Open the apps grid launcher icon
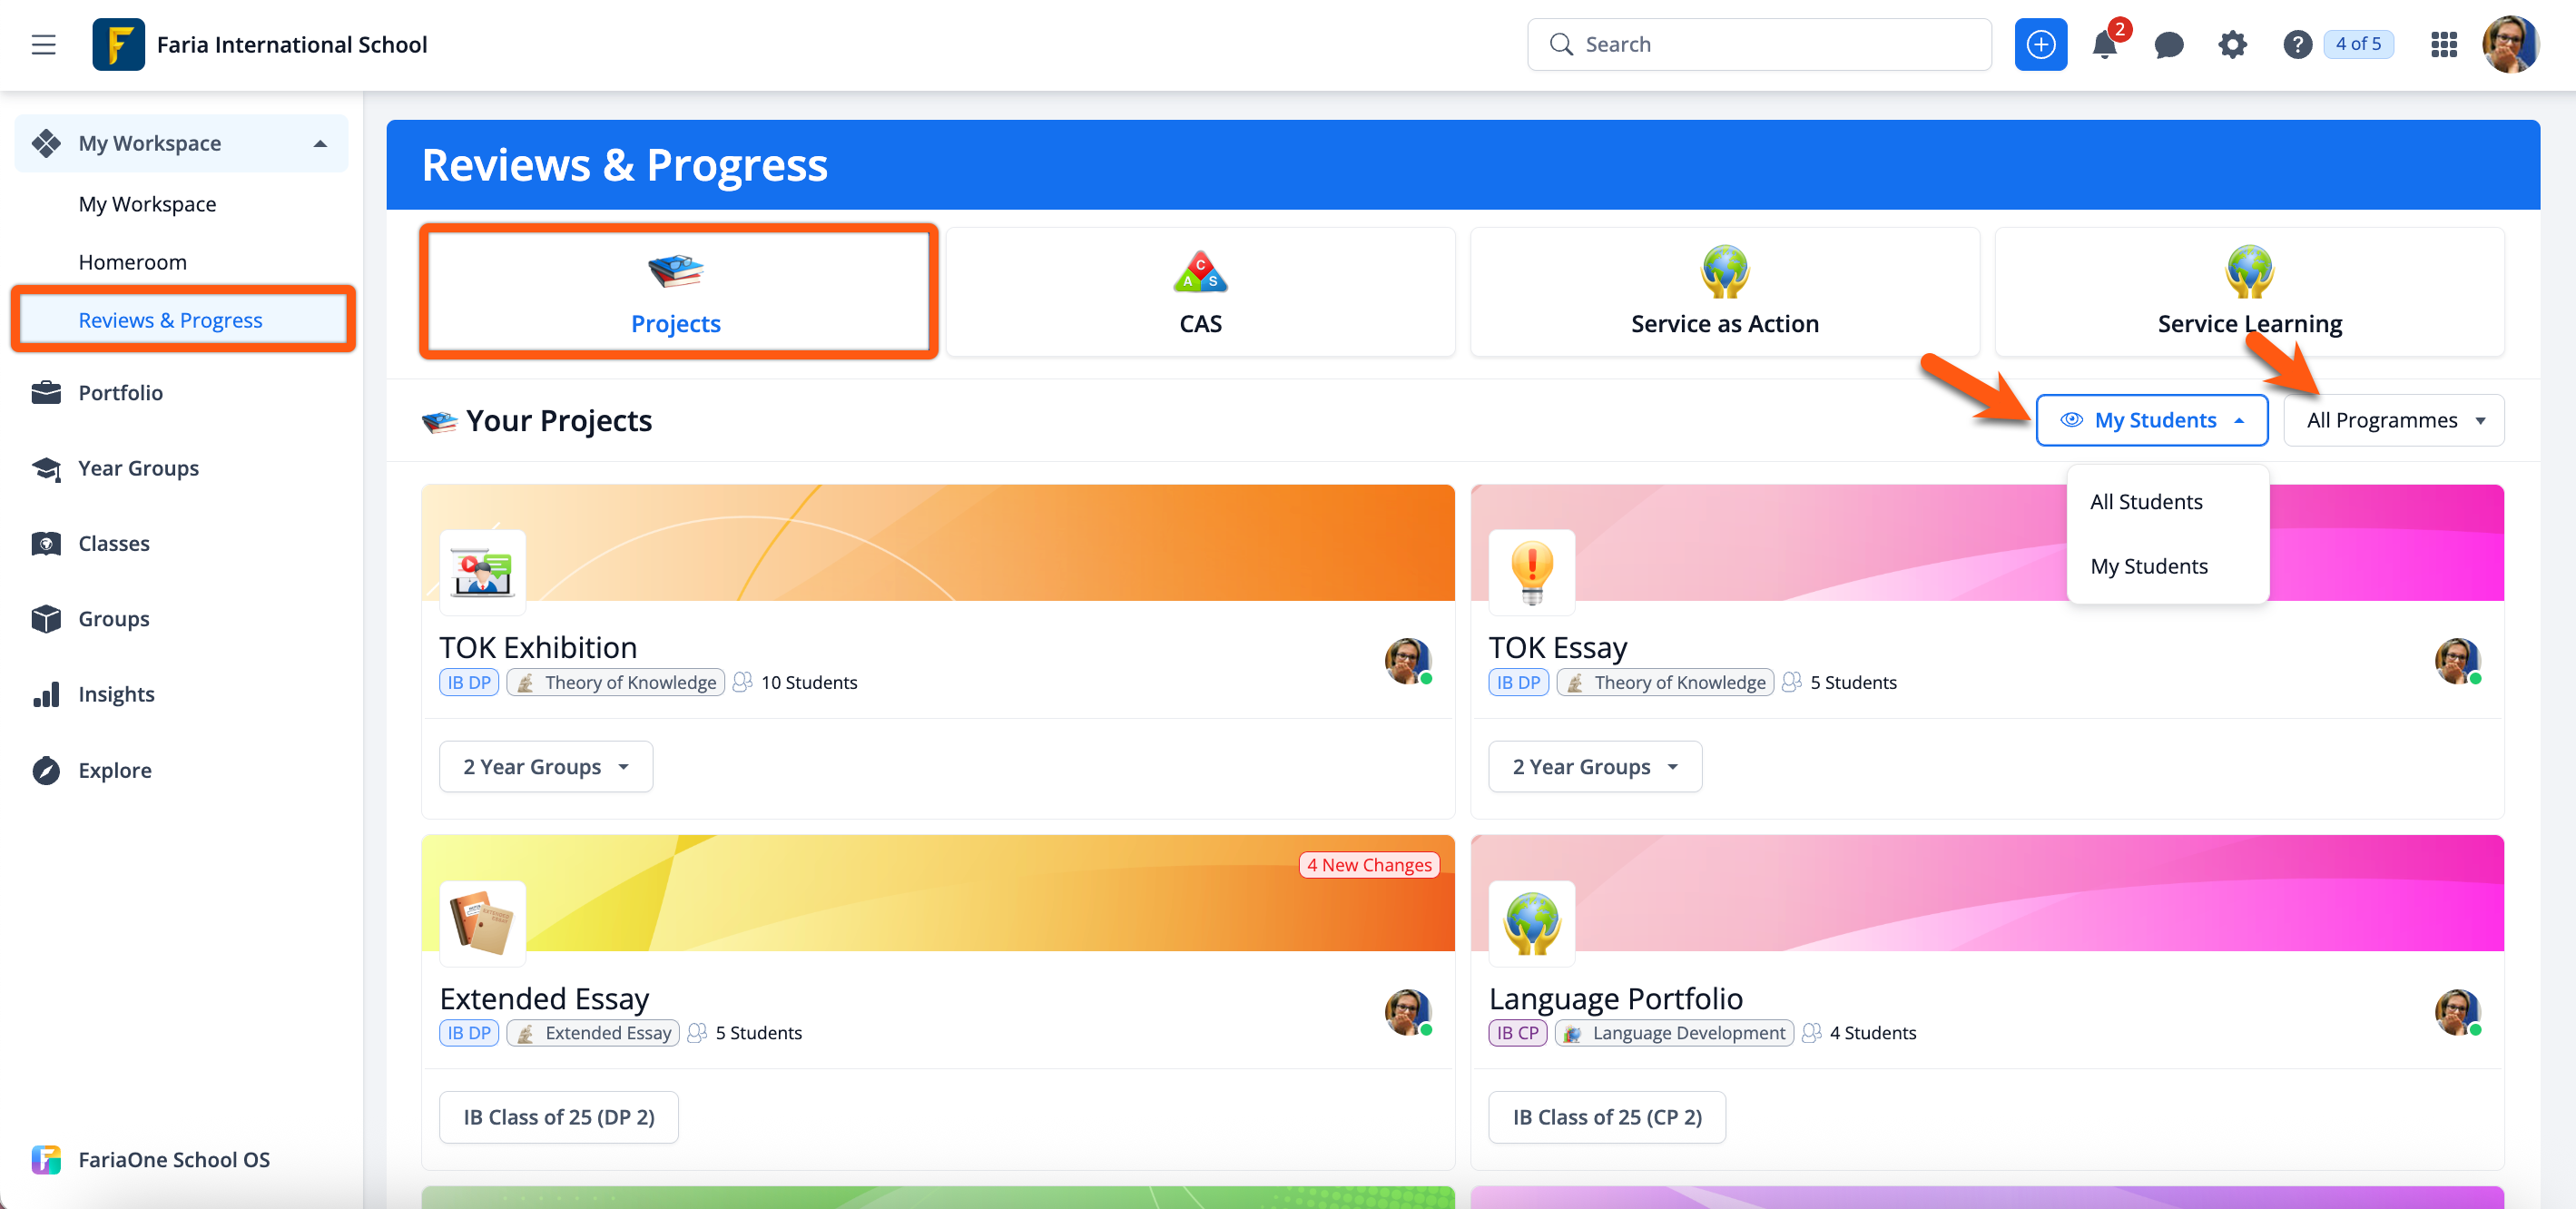Image resolution: width=2576 pixels, height=1209 pixels. coord(2443,44)
